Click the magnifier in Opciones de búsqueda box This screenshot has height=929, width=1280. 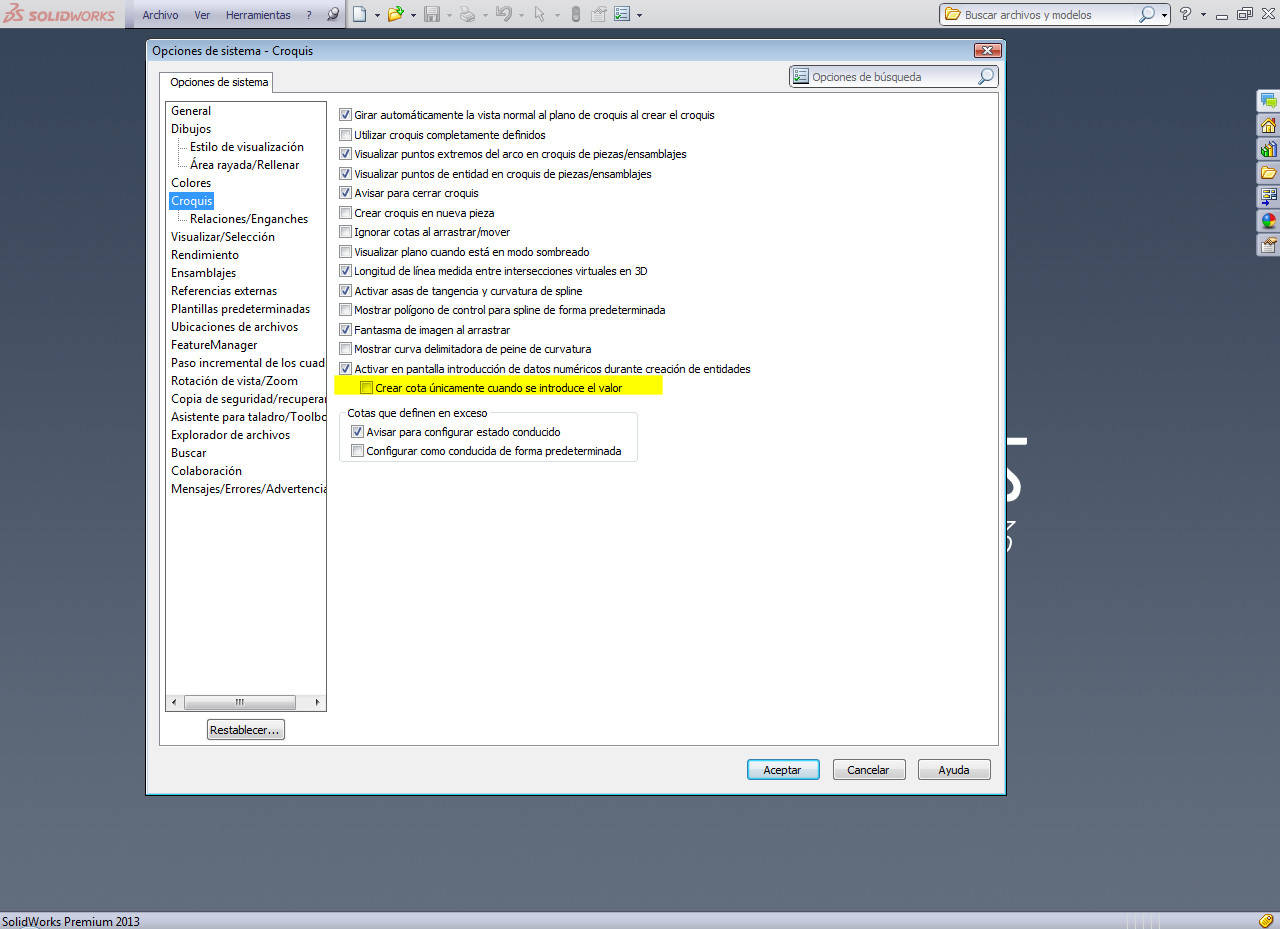[985, 77]
